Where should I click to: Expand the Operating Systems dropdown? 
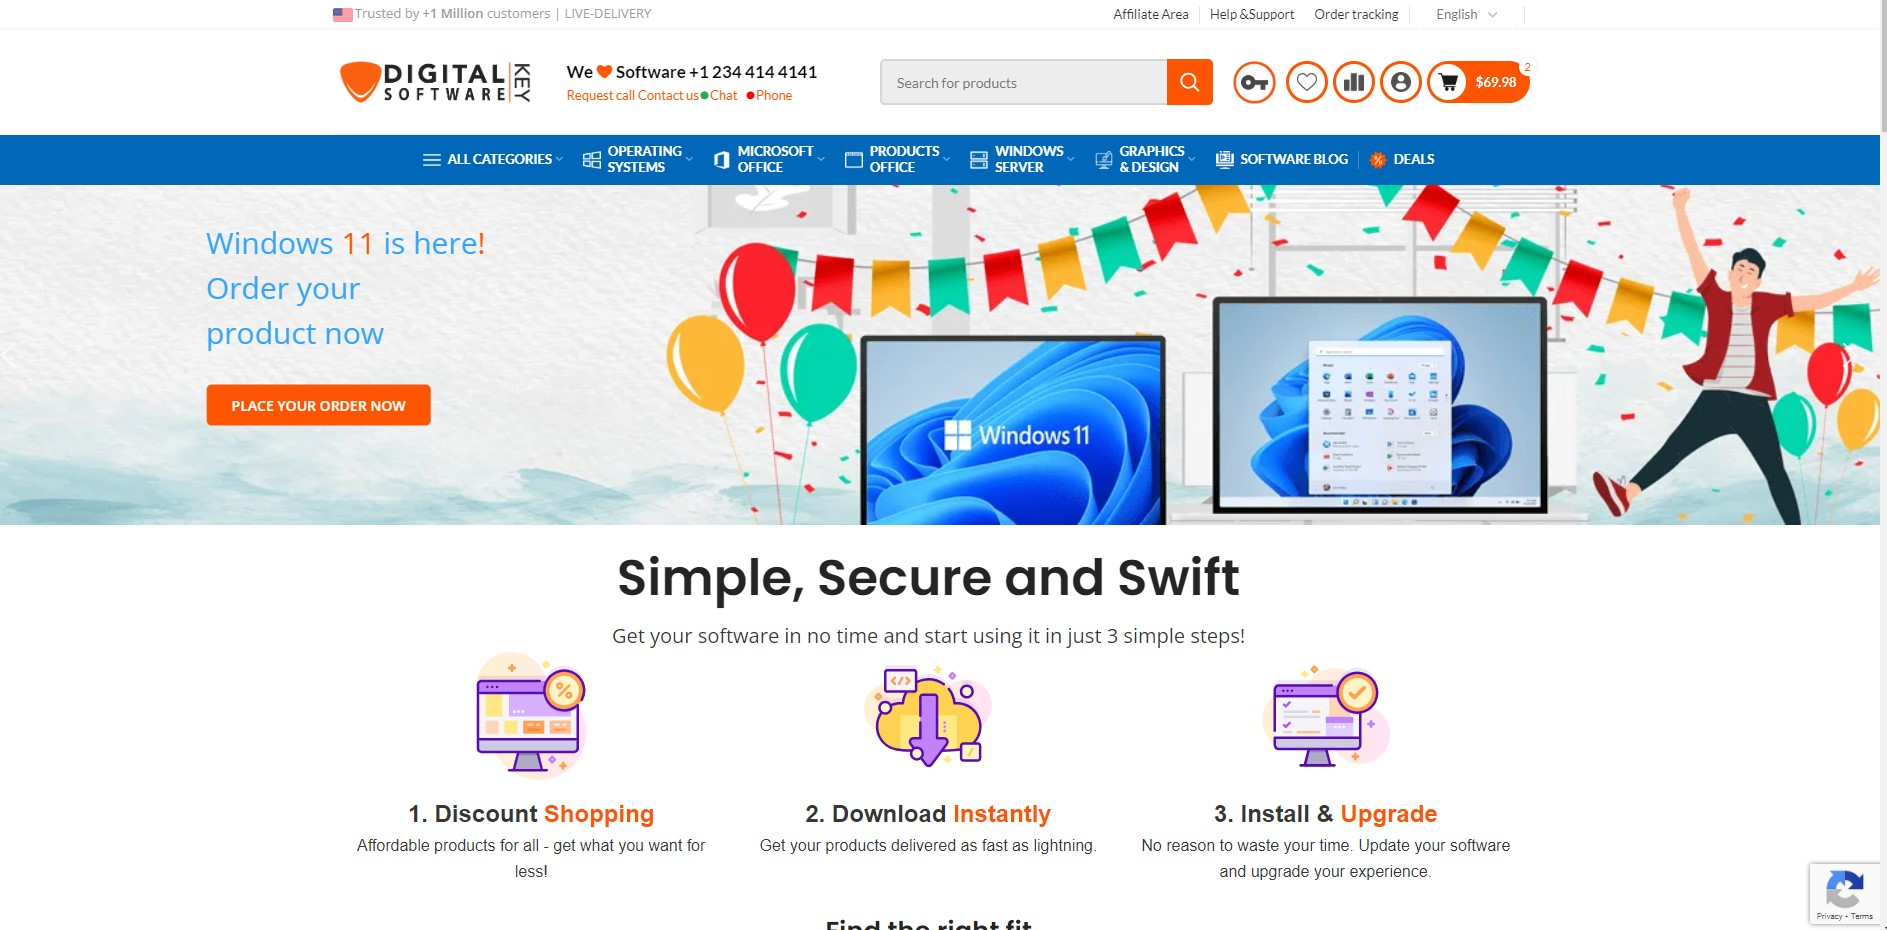638,160
